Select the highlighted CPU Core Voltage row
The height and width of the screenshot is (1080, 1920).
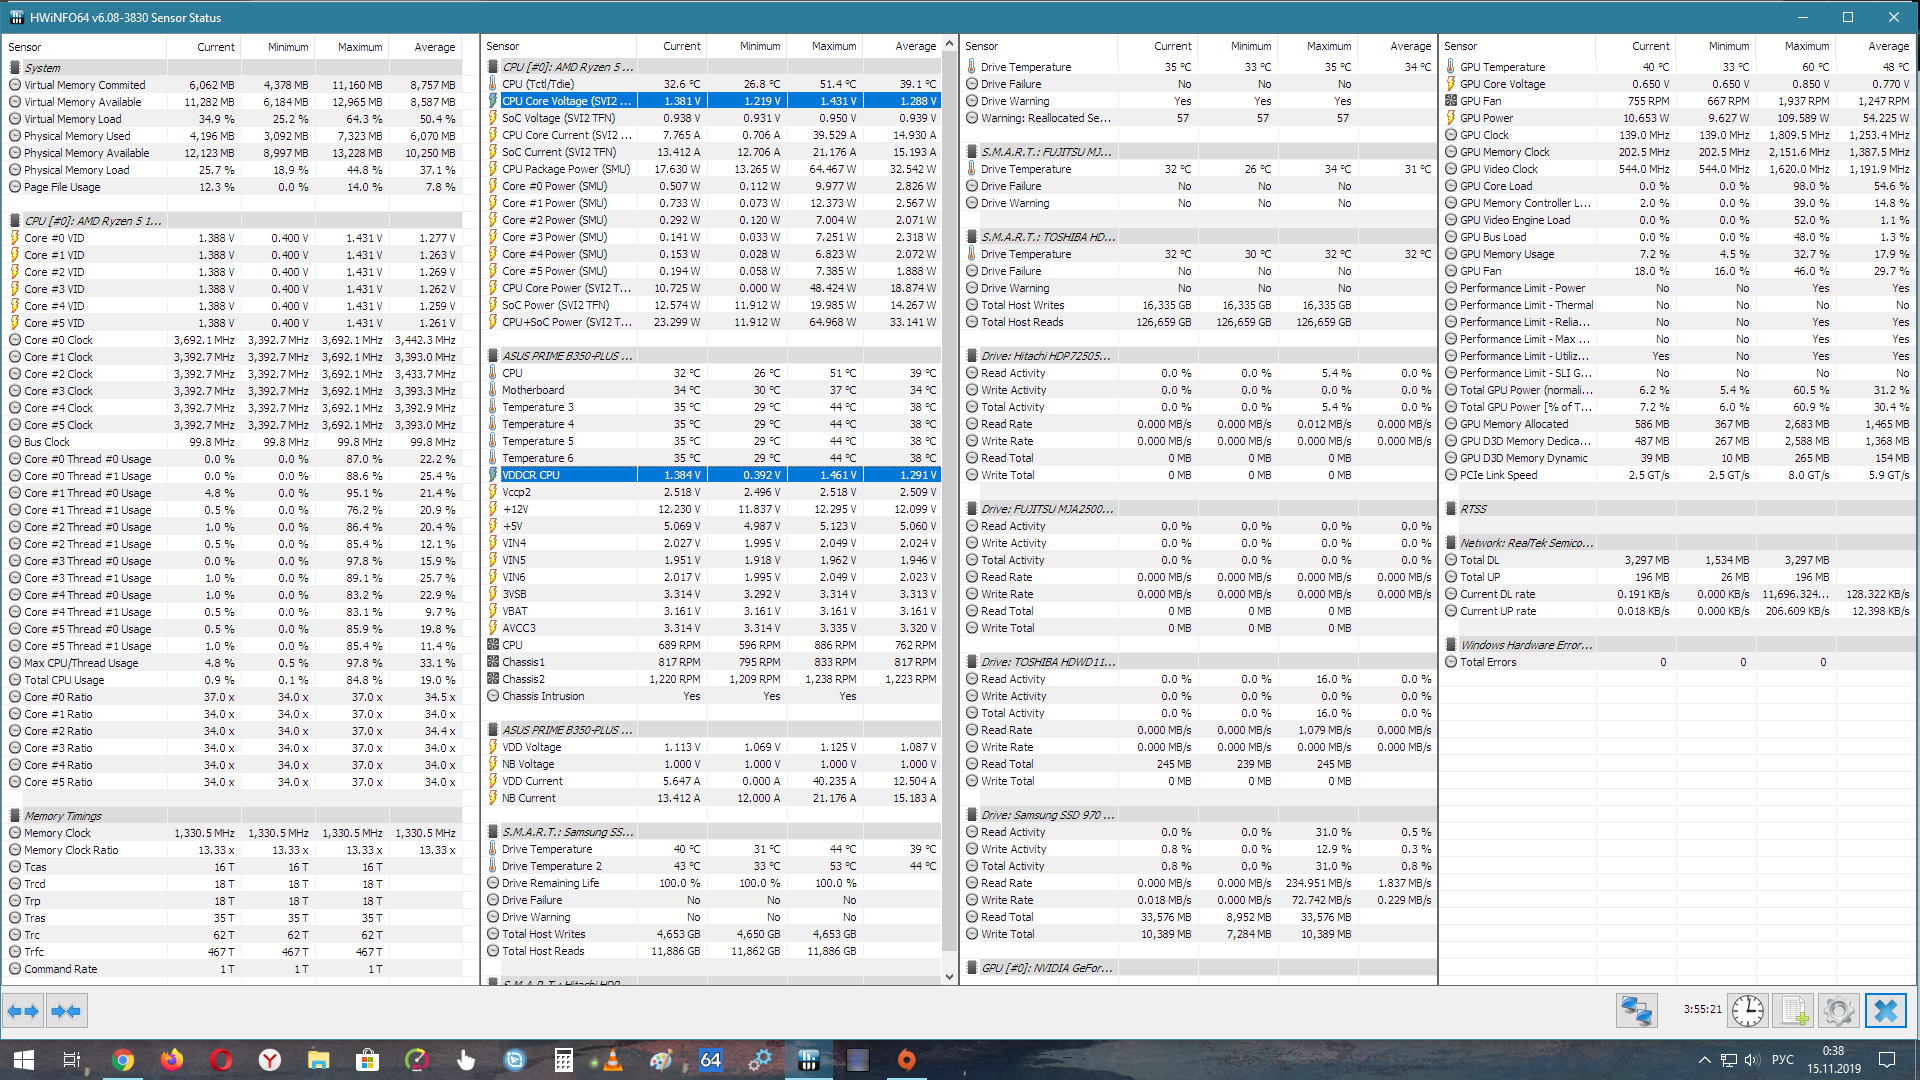(566, 101)
